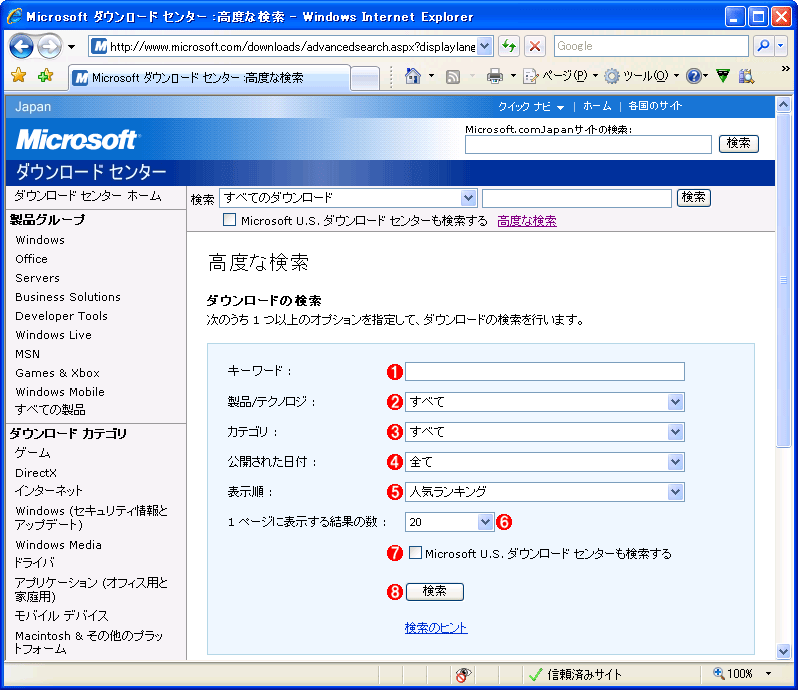The height and width of the screenshot is (690, 798).
Task: Click the Favorites Center star icon
Action: [x=19, y=75]
